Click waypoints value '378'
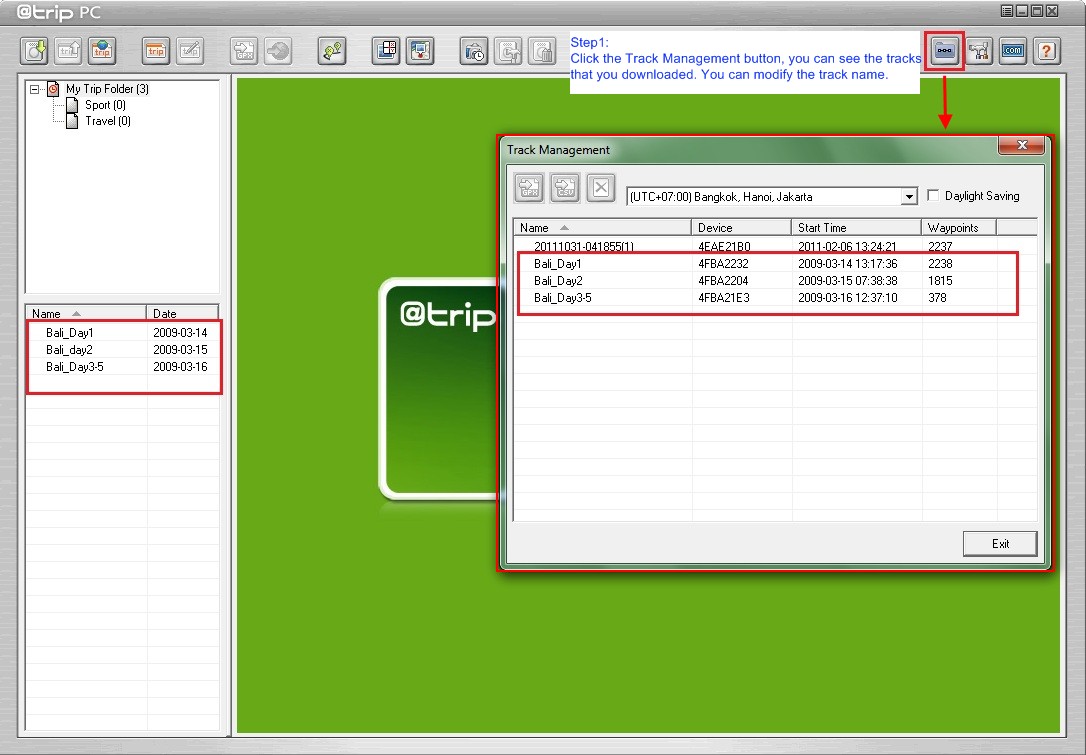Image resolution: width=1086 pixels, height=755 pixels. [x=937, y=298]
